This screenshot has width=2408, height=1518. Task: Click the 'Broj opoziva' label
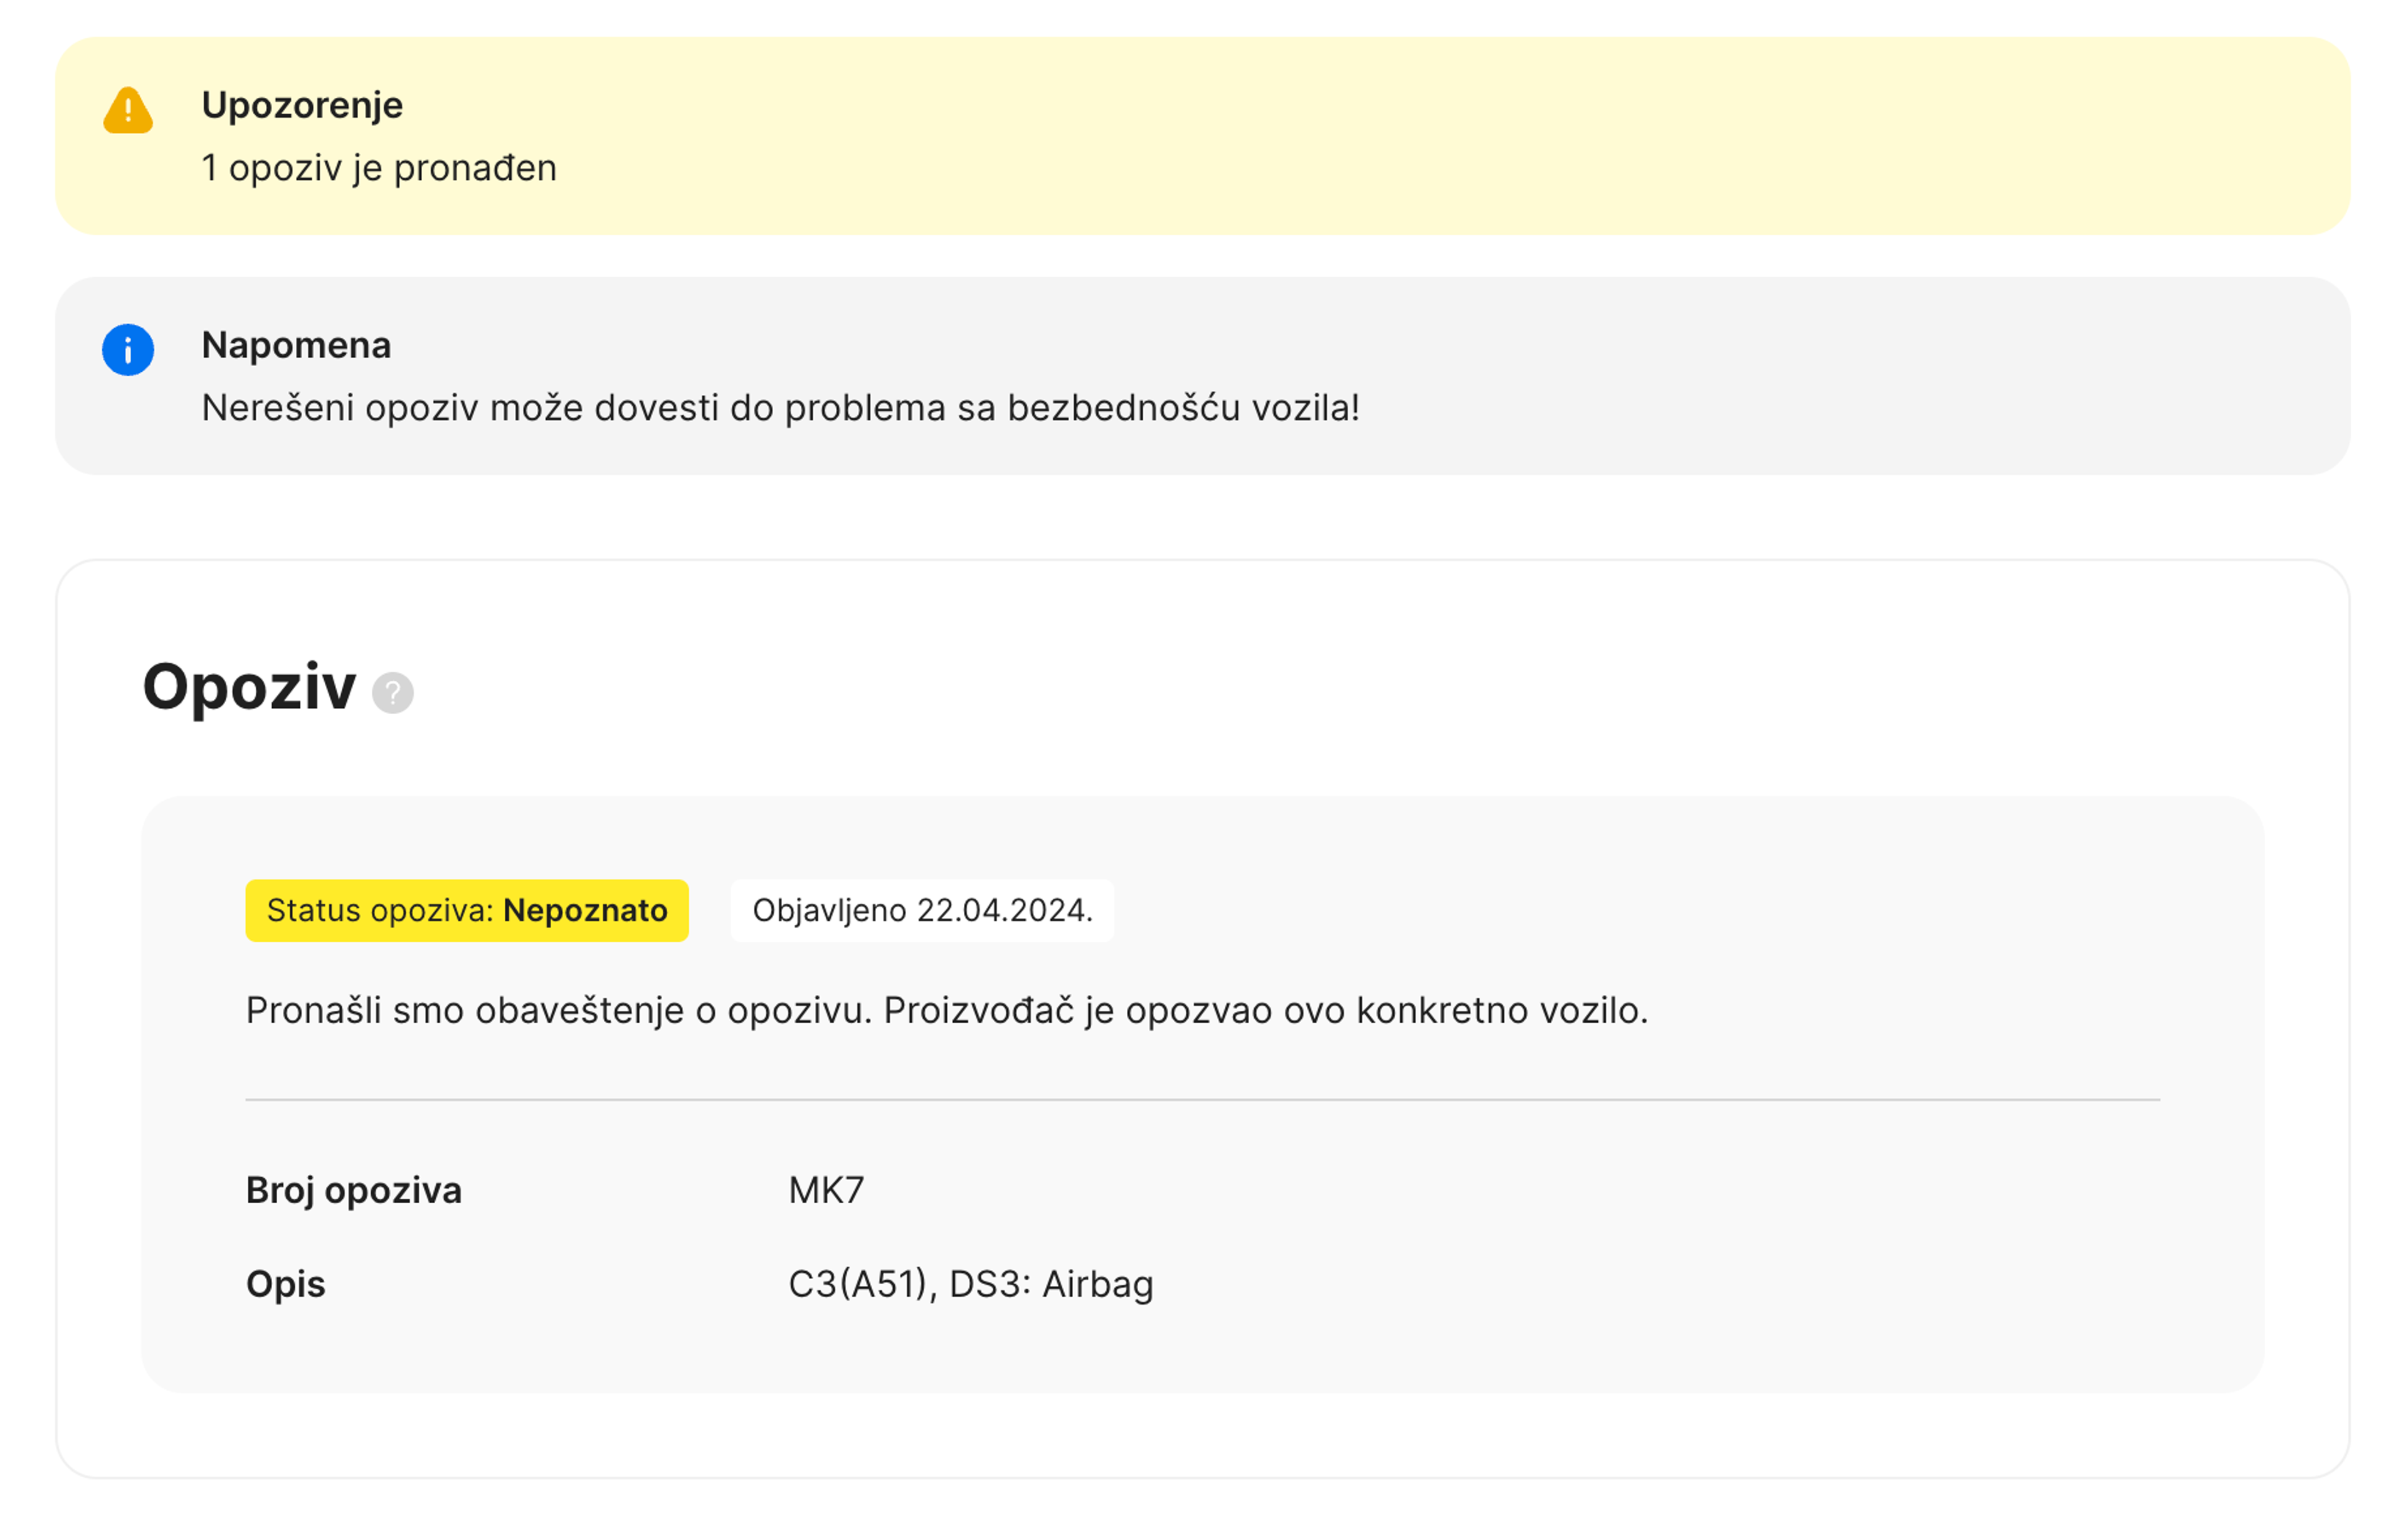(354, 1191)
